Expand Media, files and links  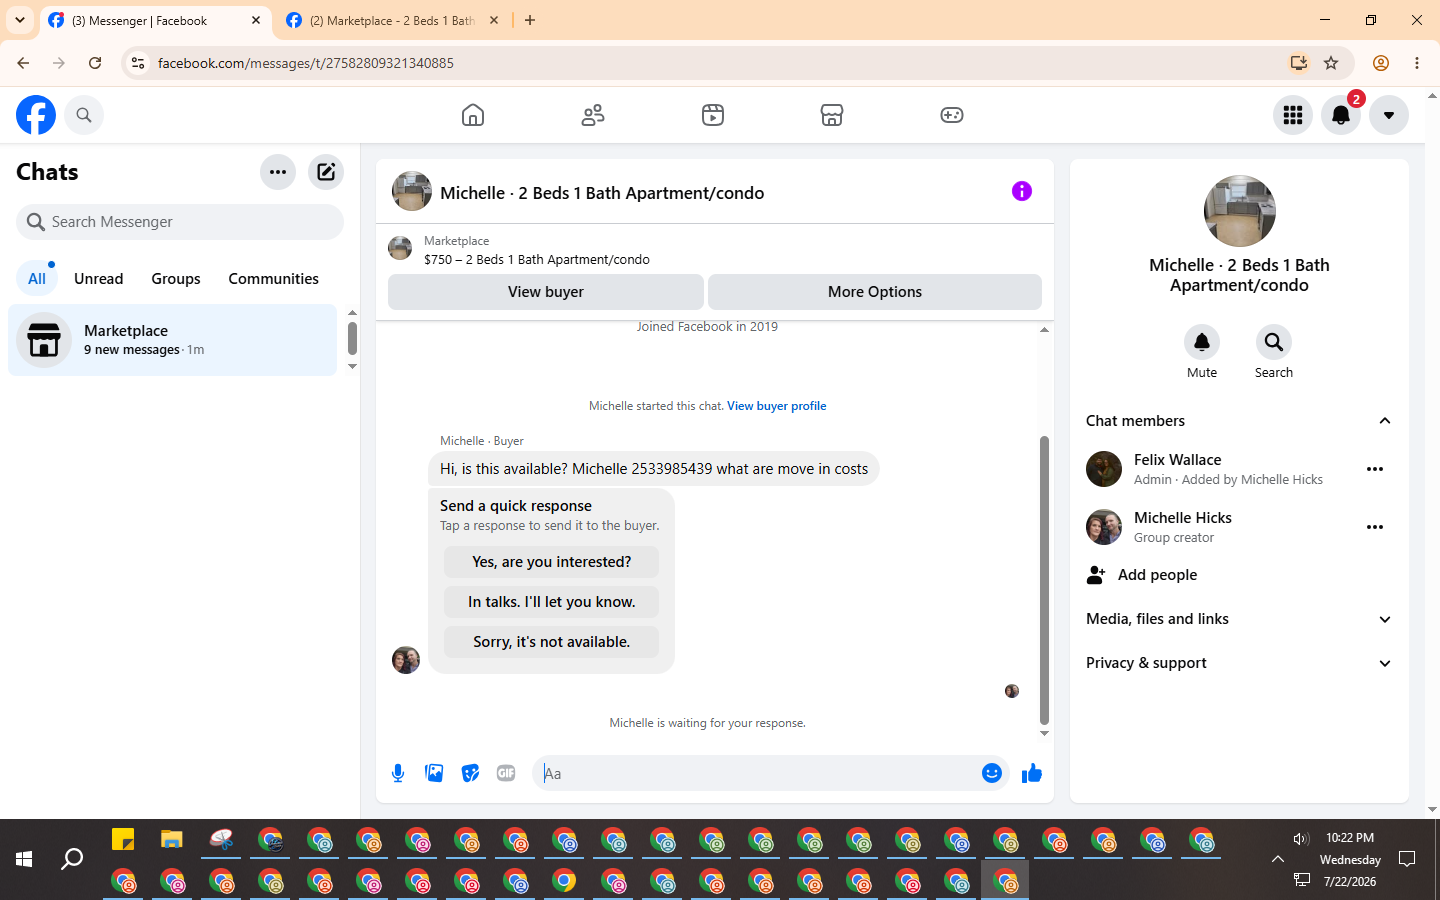pos(1239,619)
